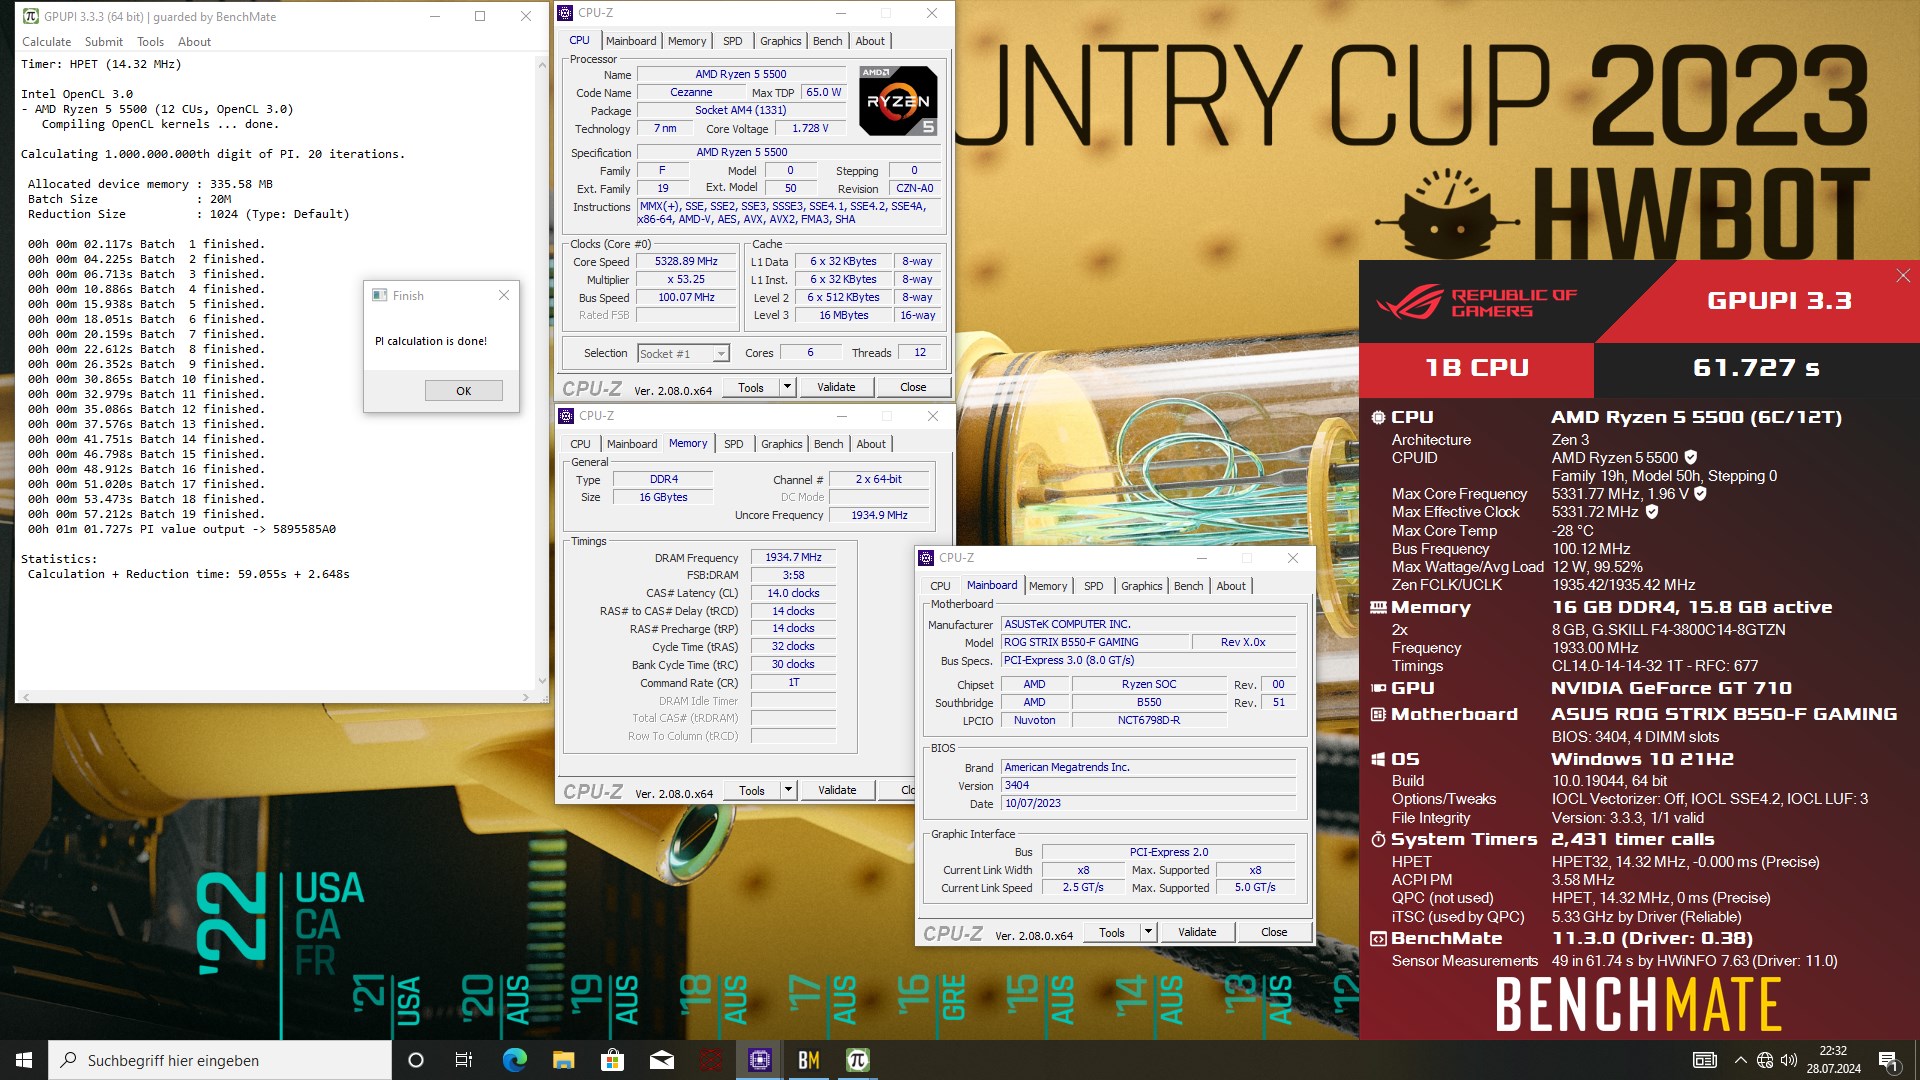Open Bench tab in top CPU-Z window
Image resolution: width=1920 pixels, height=1080 pixels.
[x=828, y=41]
